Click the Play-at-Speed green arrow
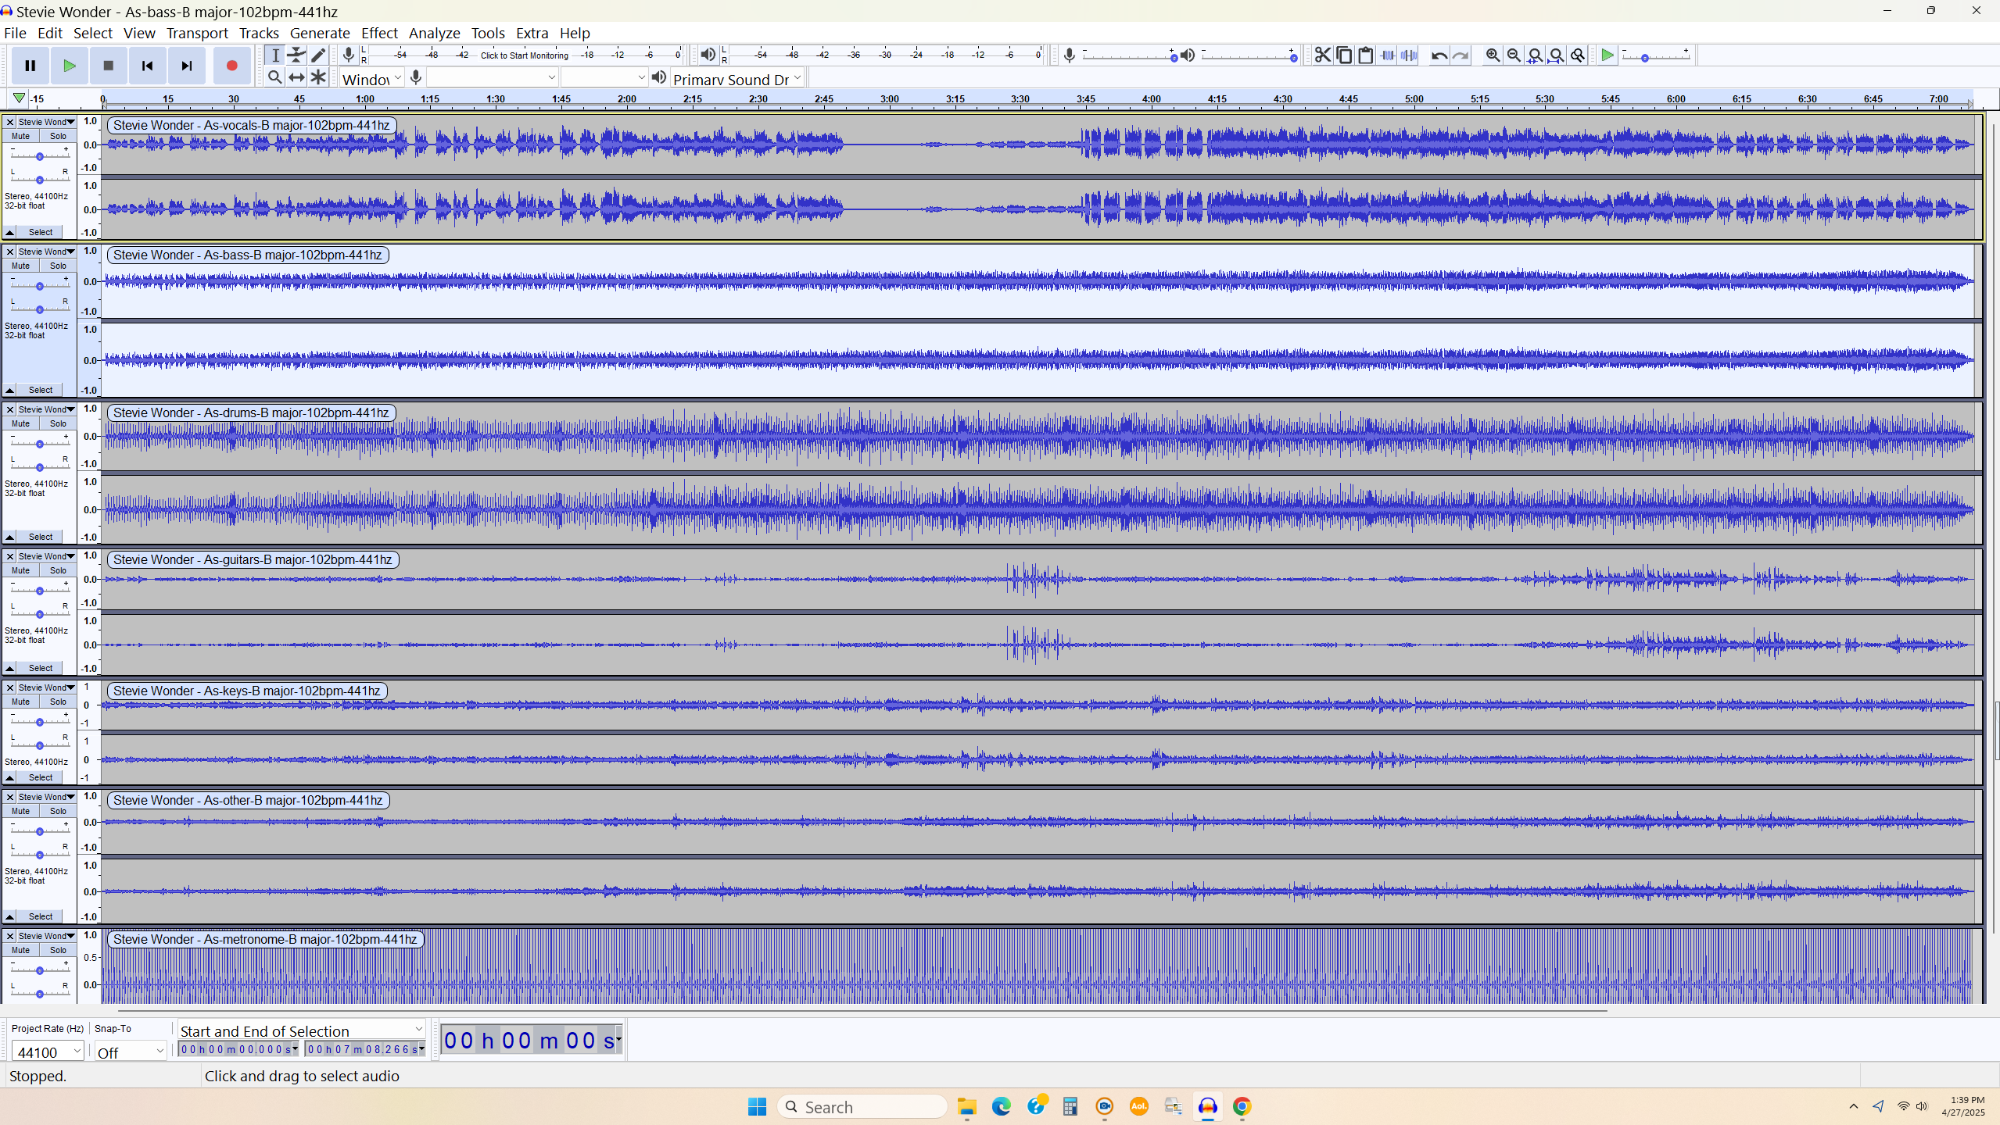This screenshot has width=2000, height=1125. 1607,55
